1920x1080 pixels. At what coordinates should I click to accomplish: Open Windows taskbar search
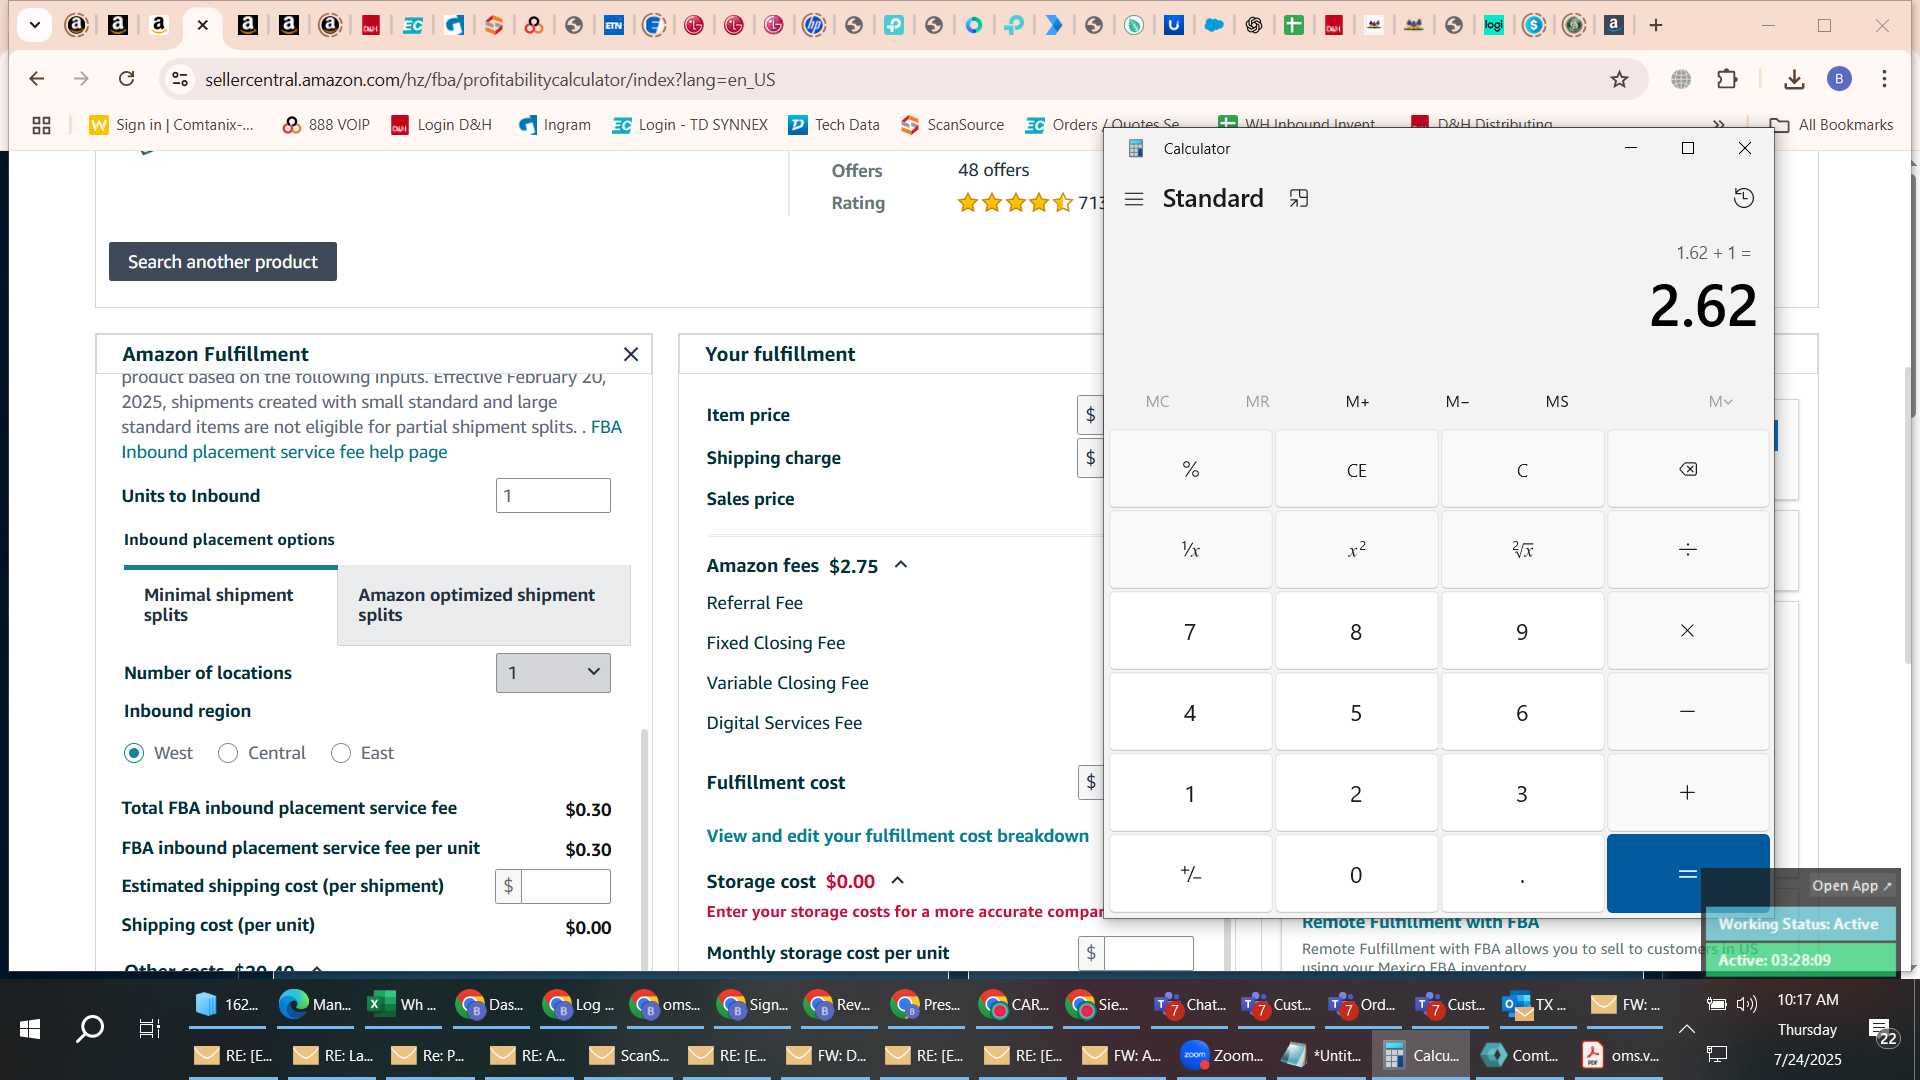pyautogui.click(x=90, y=1029)
